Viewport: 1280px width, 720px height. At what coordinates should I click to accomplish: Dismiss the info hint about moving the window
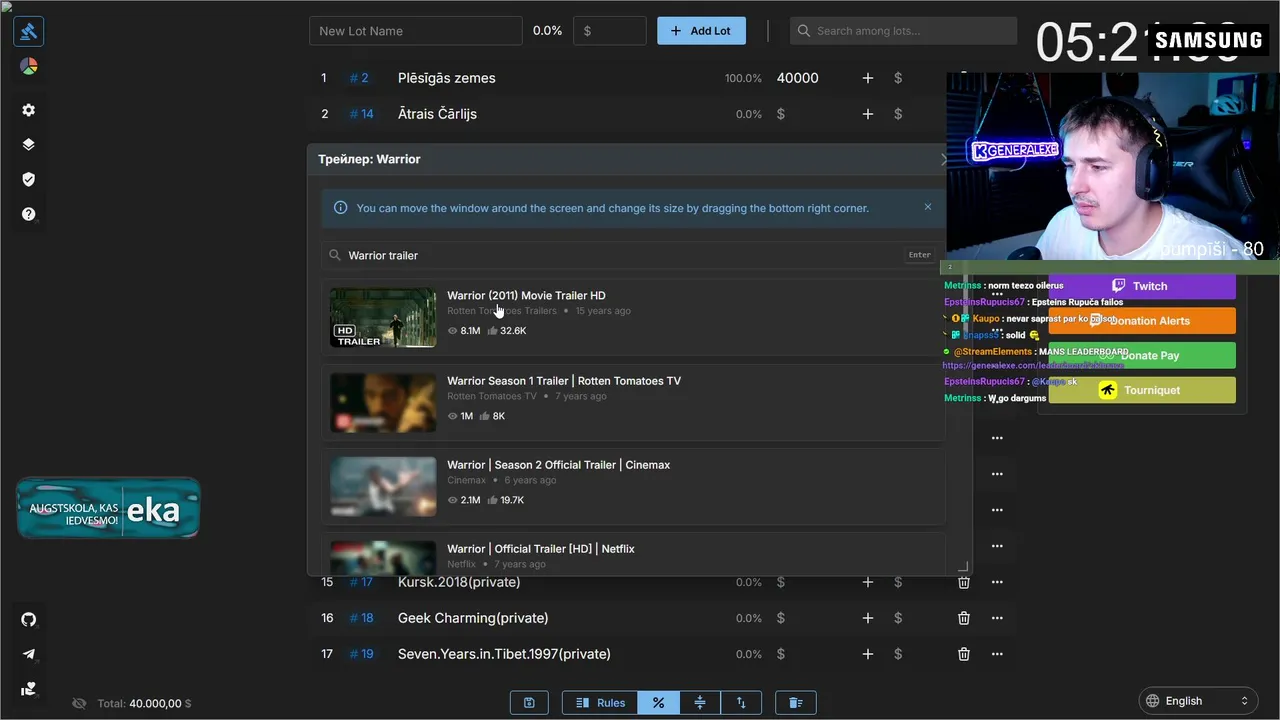(x=928, y=207)
